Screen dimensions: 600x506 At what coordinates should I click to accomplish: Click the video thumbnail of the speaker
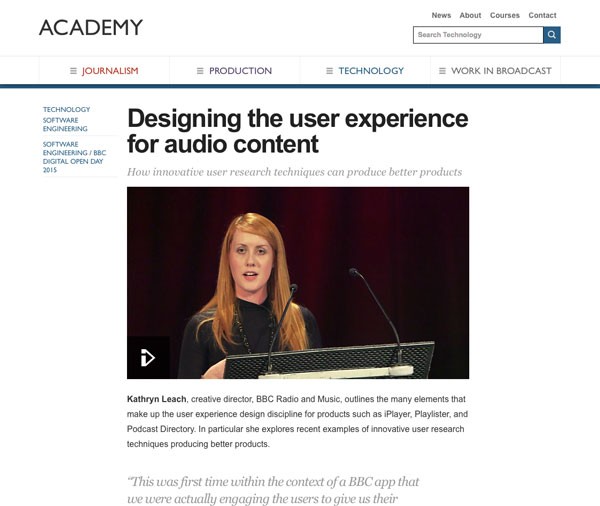coord(298,283)
